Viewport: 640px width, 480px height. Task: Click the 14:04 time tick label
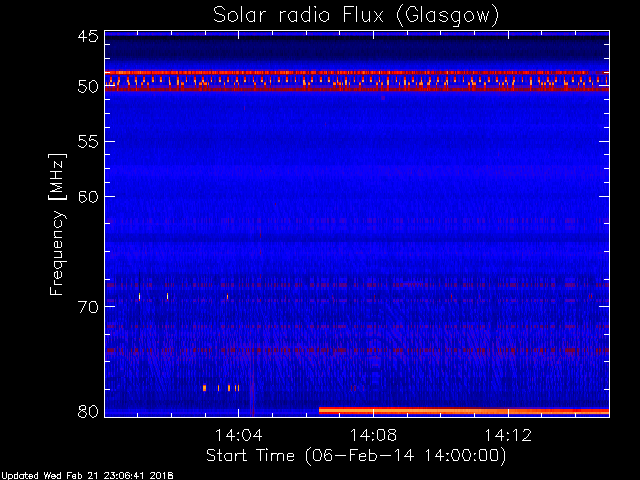tap(239, 435)
